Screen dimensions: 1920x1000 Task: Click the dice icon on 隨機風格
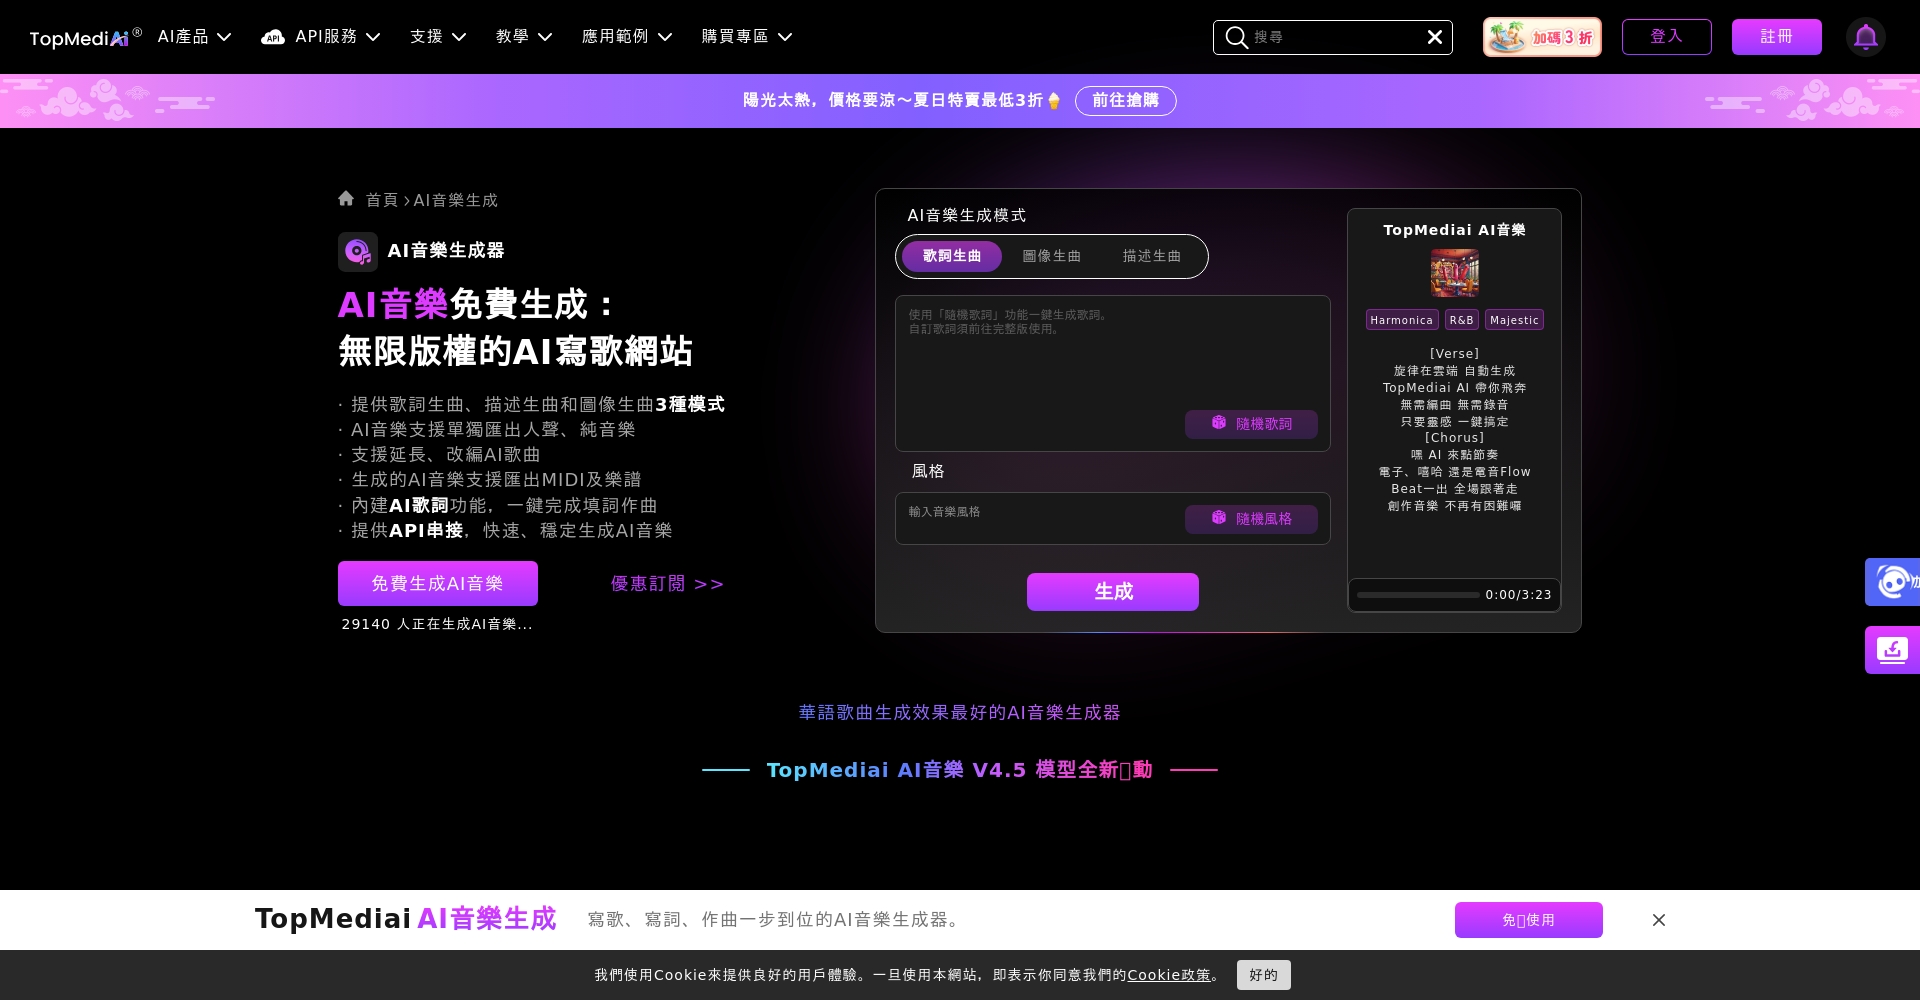click(1219, 518)
